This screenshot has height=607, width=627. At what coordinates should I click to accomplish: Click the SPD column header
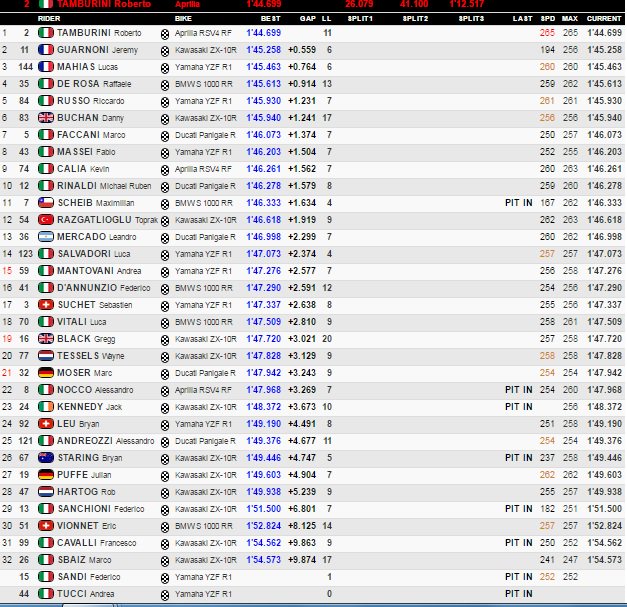[x=548, y=18]
